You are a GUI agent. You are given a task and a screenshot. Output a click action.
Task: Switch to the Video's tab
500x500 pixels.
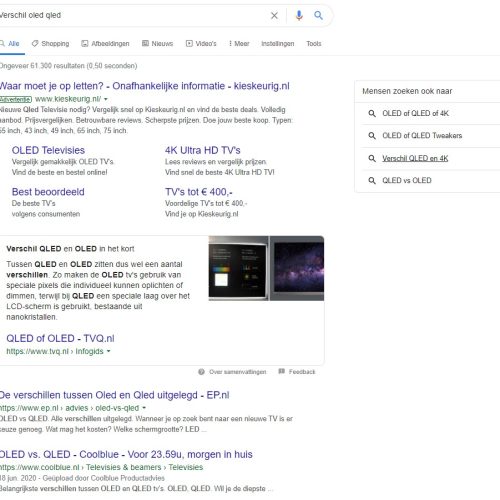(x=201, y=44)
